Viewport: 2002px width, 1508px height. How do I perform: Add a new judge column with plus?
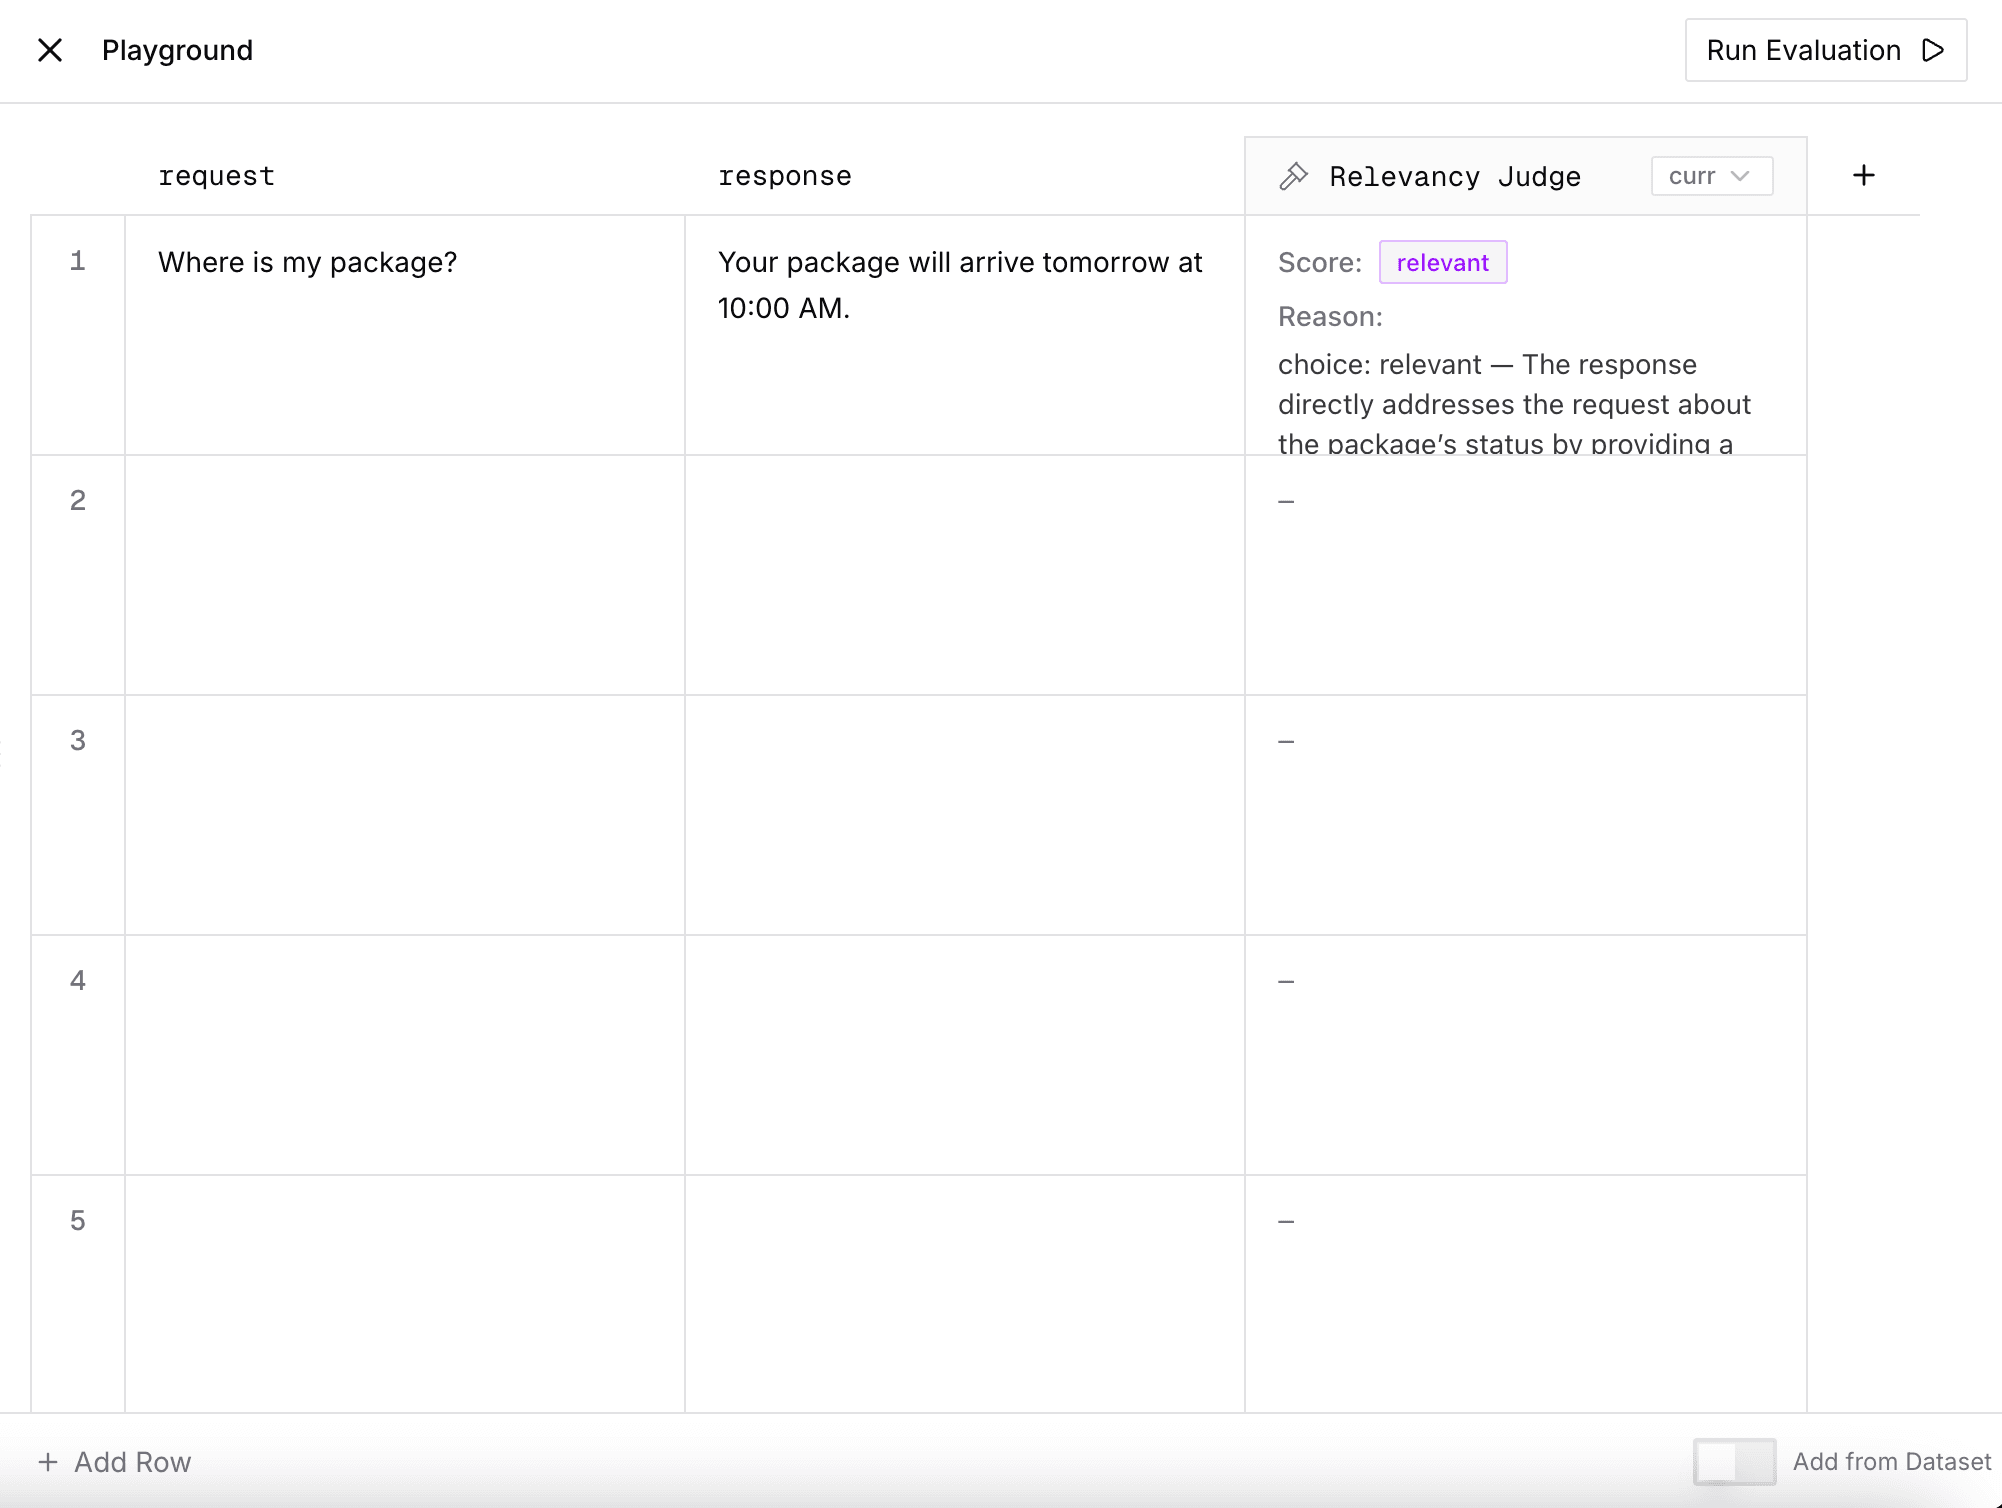1863,176
